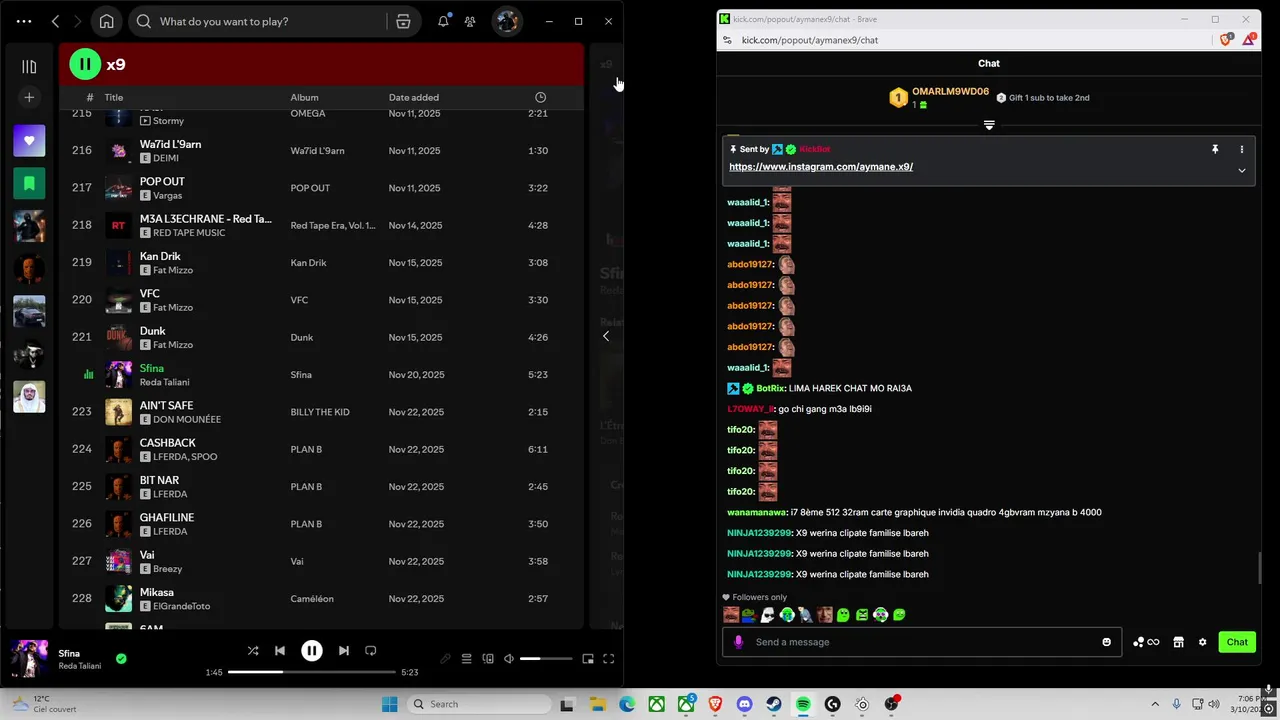Open the Now Playing album art for Sfina
This screenshot has height=720, width=1280.
coord(29,659)
